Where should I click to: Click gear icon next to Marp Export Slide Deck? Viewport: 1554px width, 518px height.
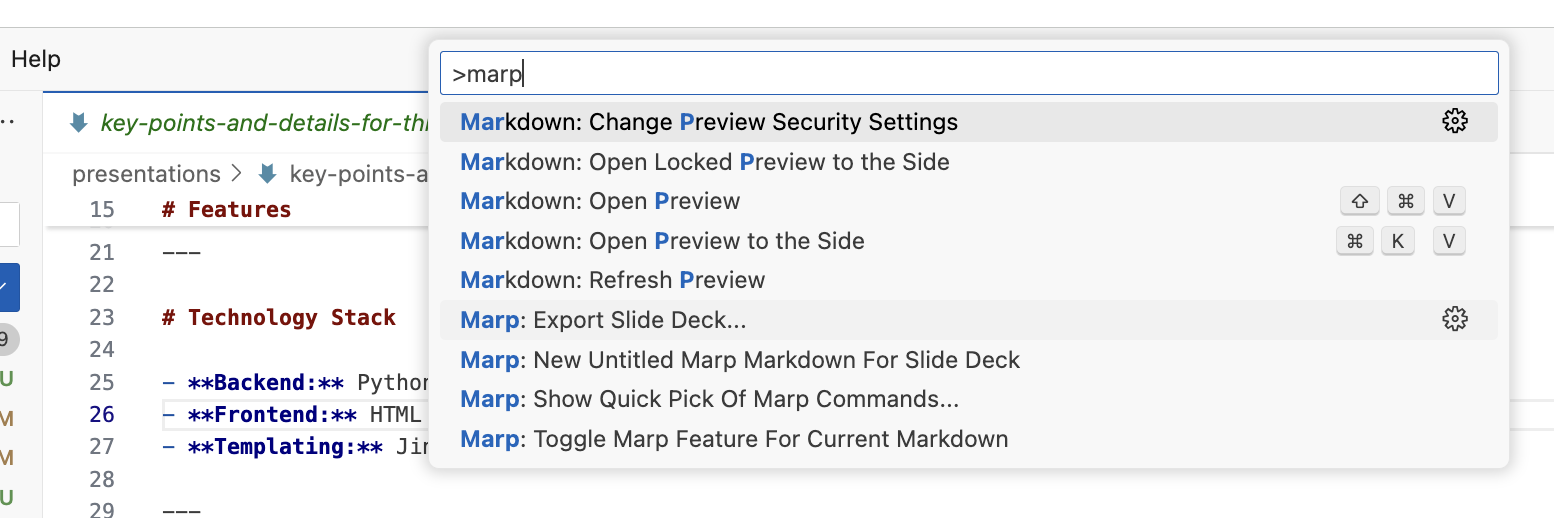click(x=1454, y=320)
